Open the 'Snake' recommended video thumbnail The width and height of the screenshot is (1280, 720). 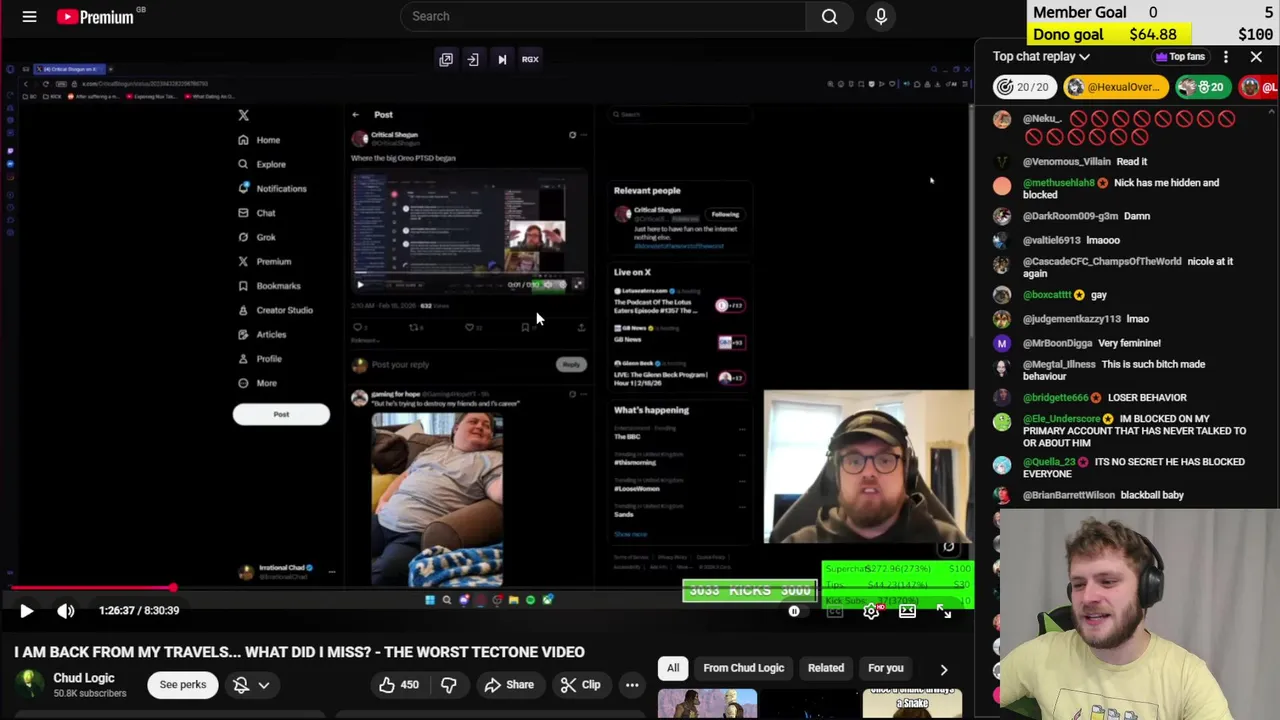(912, 705)
